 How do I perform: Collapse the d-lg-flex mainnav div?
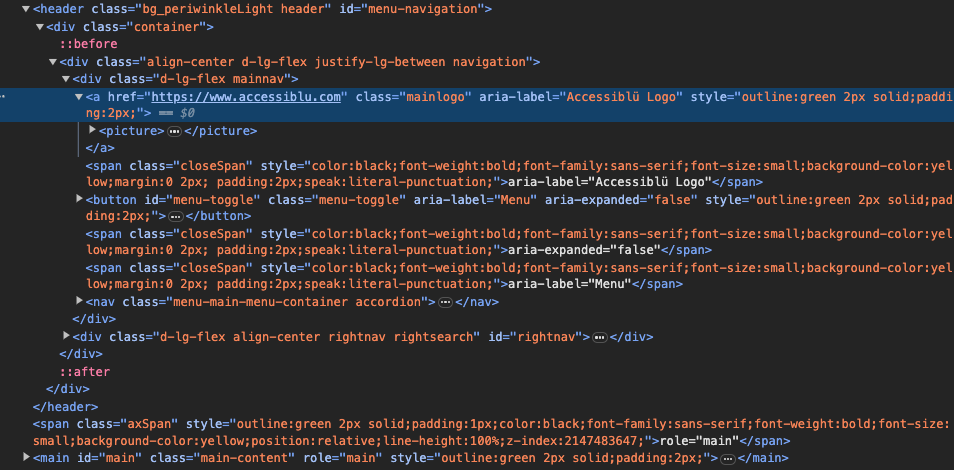66,79
